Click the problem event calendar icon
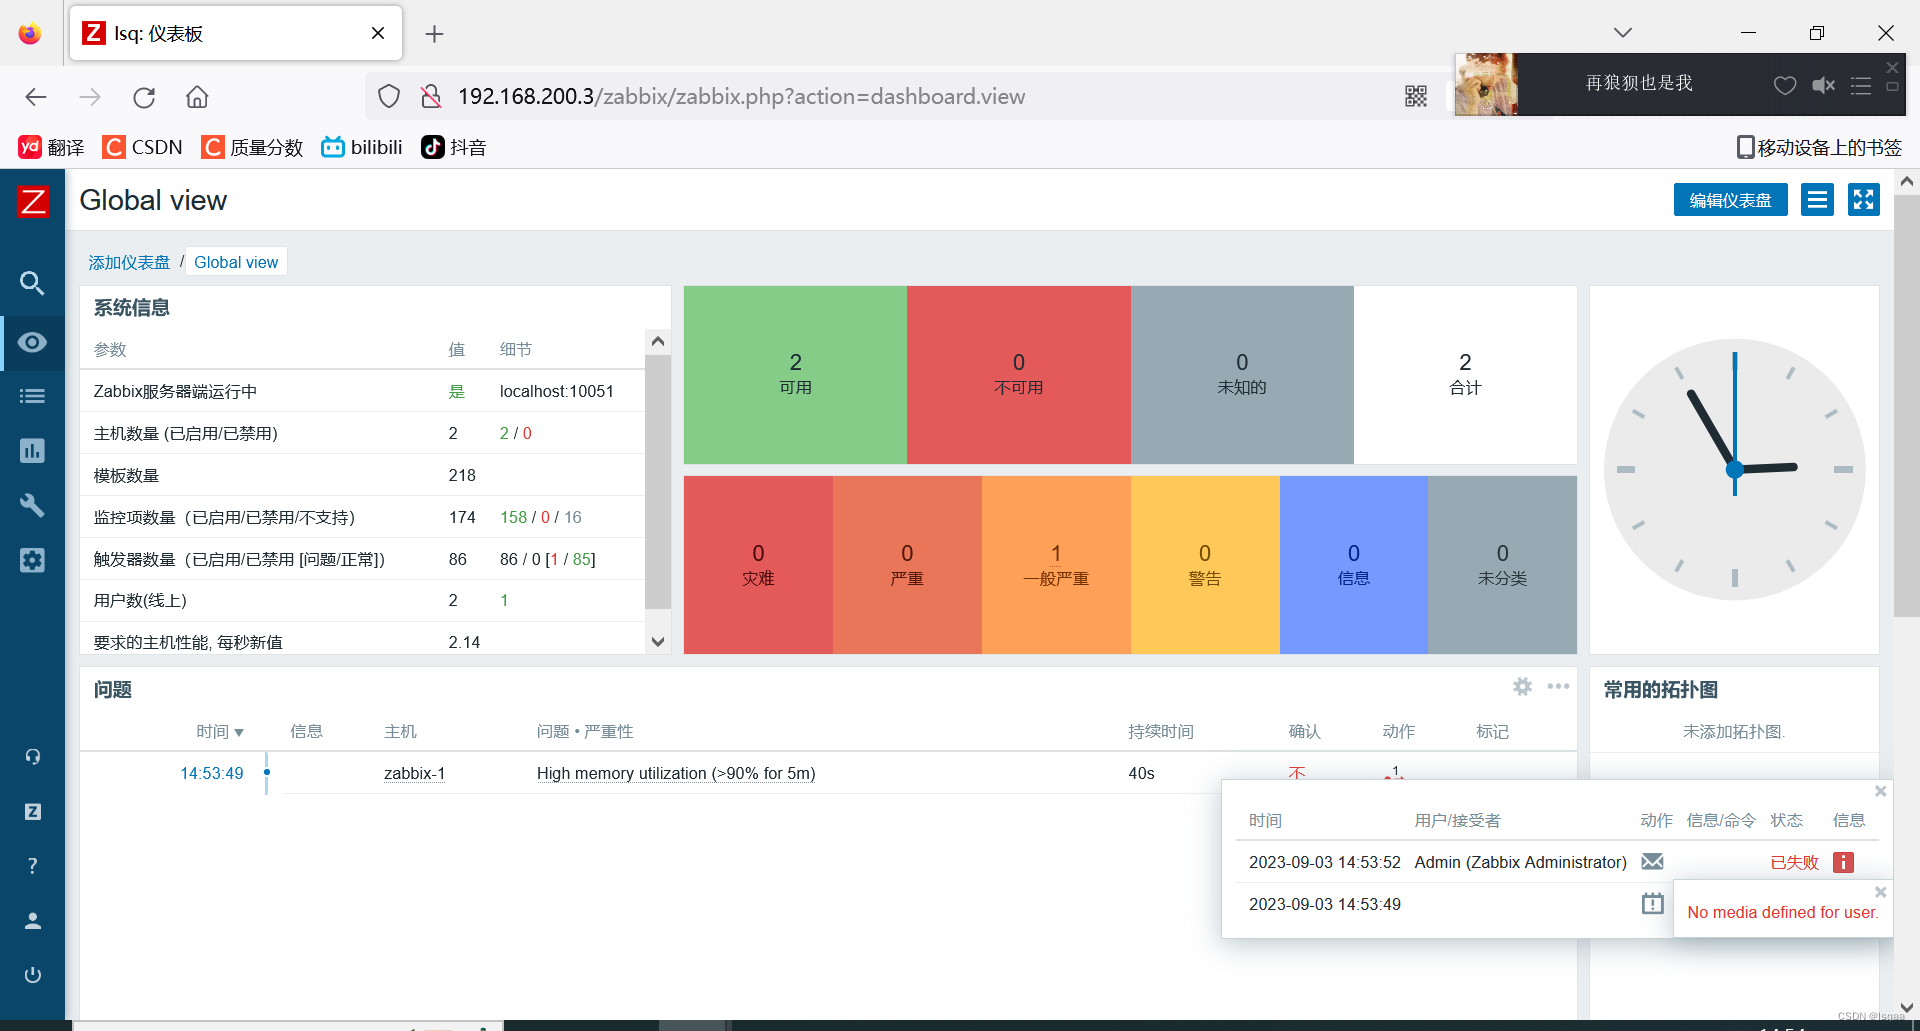 pos(1652,904)
